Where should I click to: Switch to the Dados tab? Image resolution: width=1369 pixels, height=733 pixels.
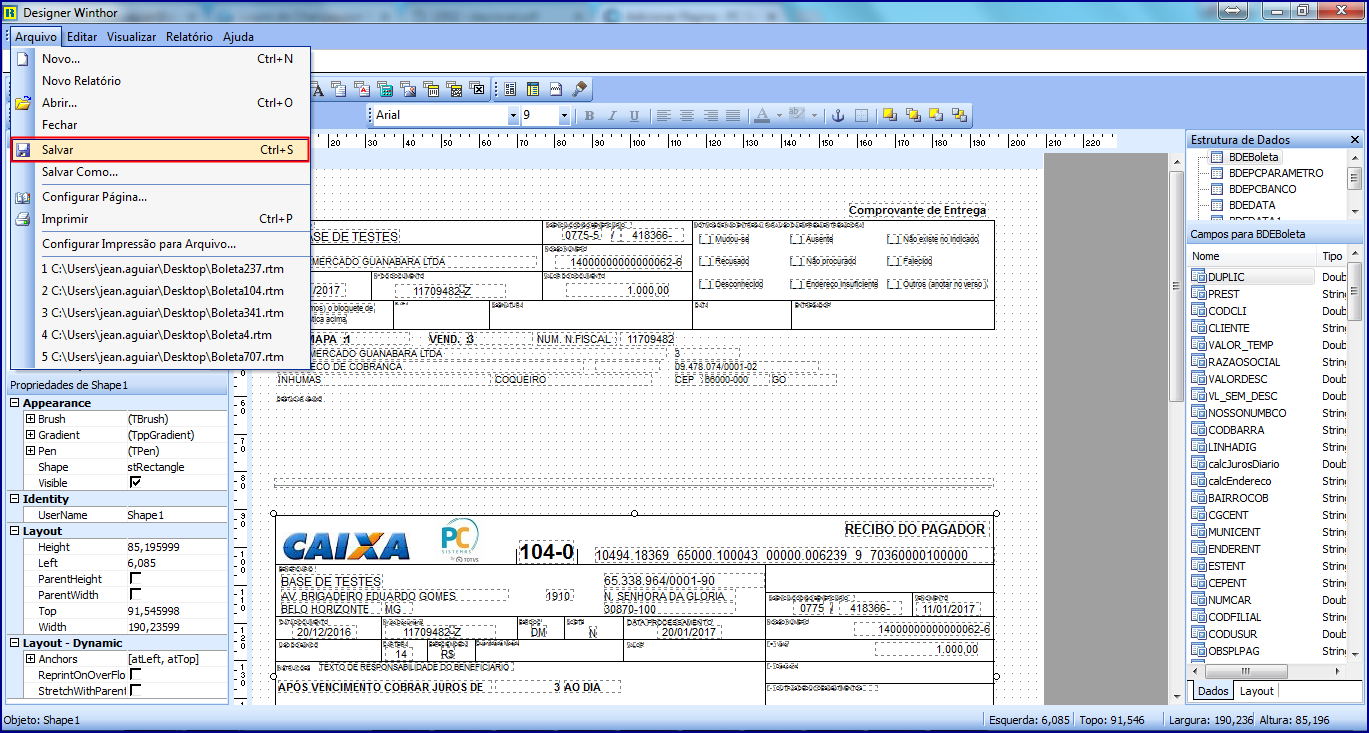click(1213, 691)
